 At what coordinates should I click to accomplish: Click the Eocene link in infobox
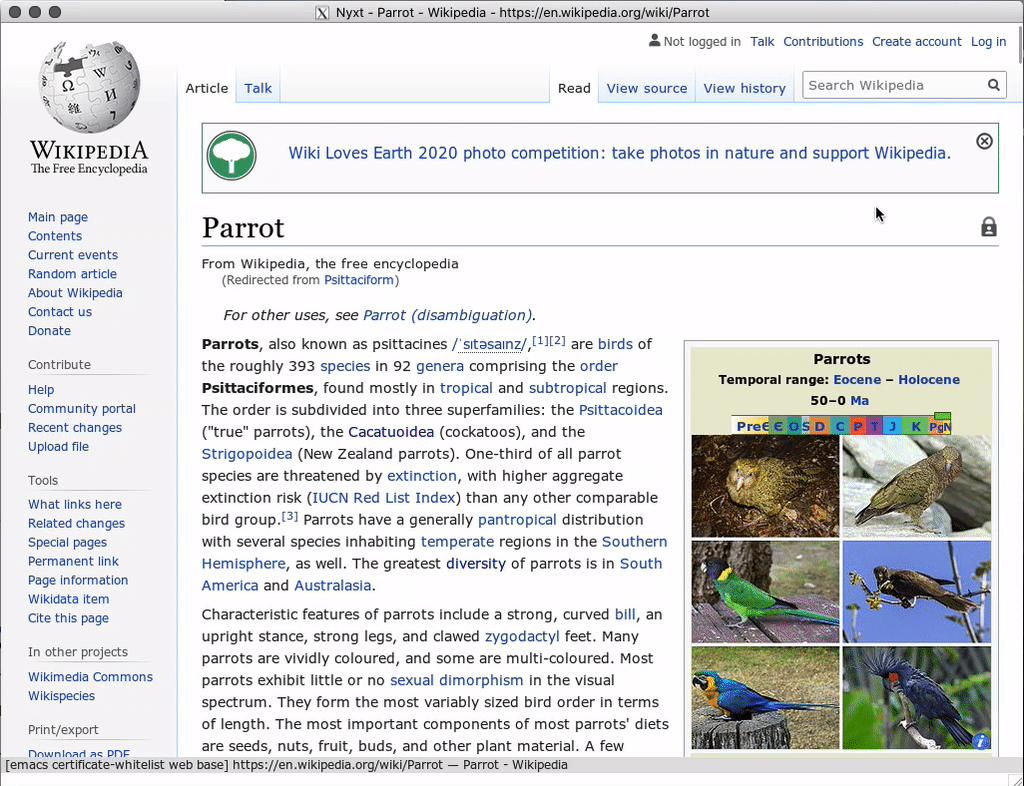coord(857,379)
